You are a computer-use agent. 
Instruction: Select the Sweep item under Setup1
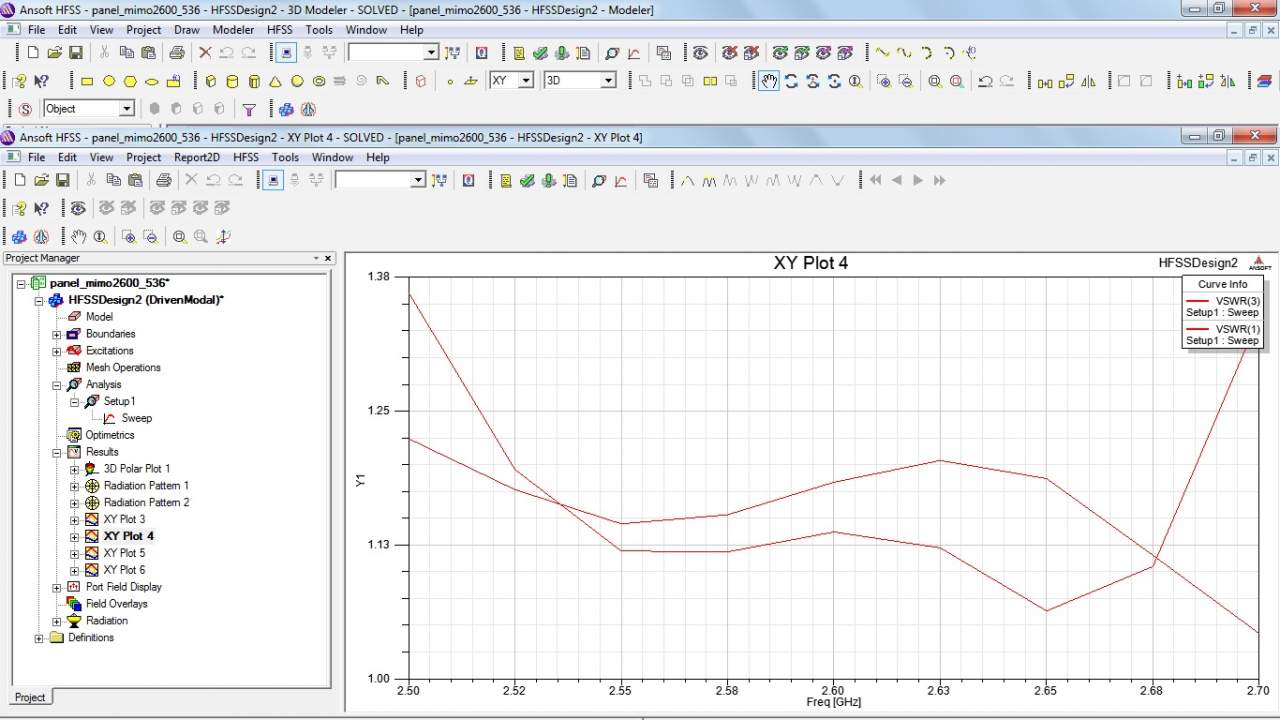coord(137,418)
